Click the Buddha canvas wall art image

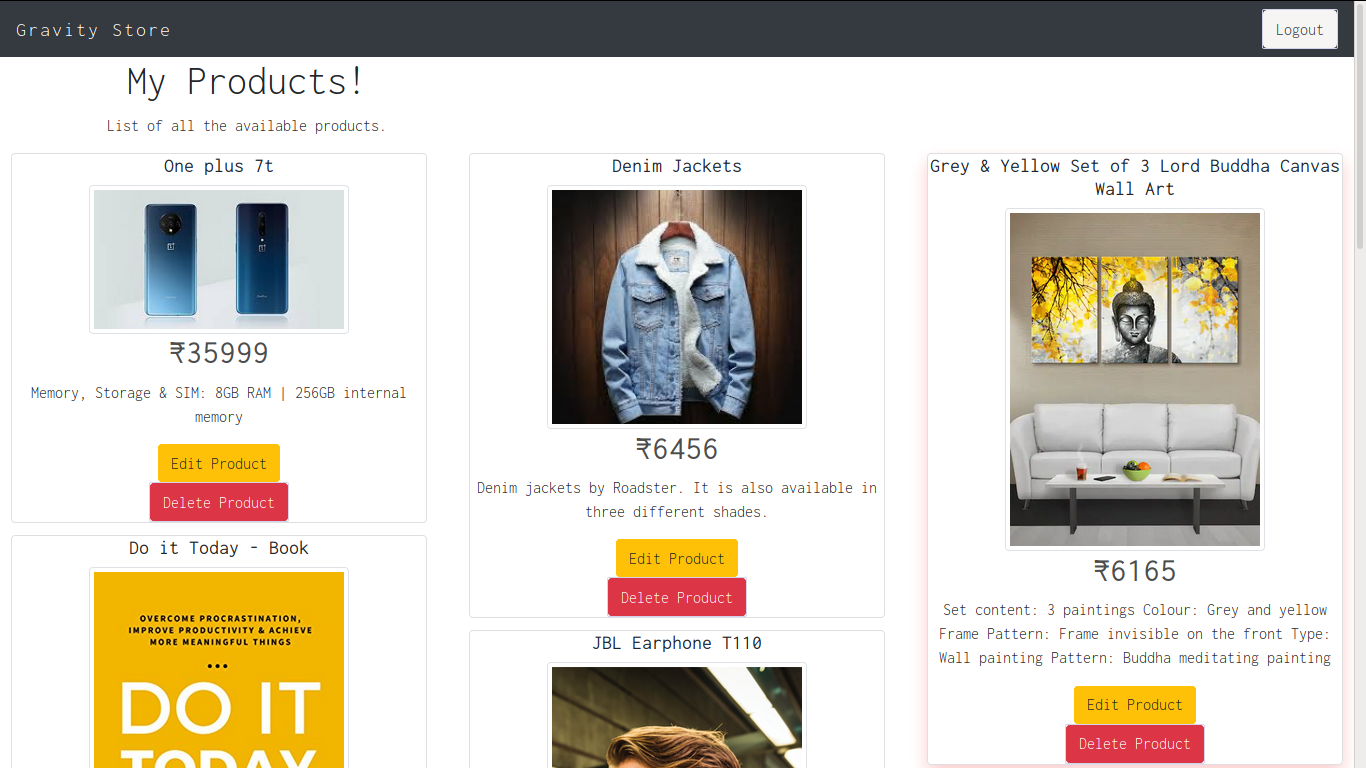[x=1135, y=379]
